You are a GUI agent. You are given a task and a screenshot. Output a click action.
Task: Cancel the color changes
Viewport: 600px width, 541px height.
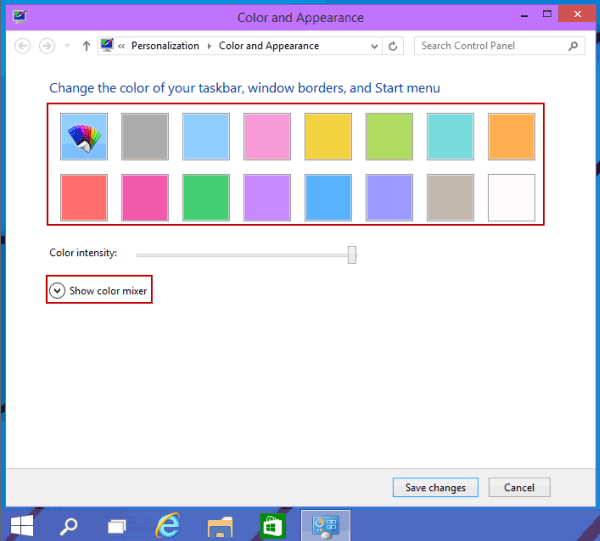pyautogui.click(x=519, y=487)
